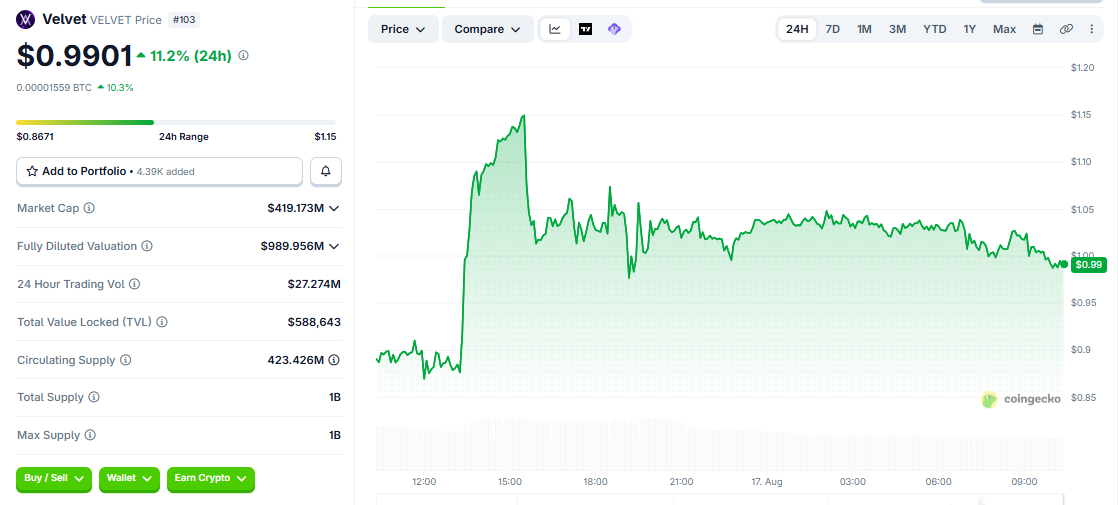The height and width of the screenshot is (505, 1118).
Task: Open the Compare dropdown
Action: click(488, 29)
